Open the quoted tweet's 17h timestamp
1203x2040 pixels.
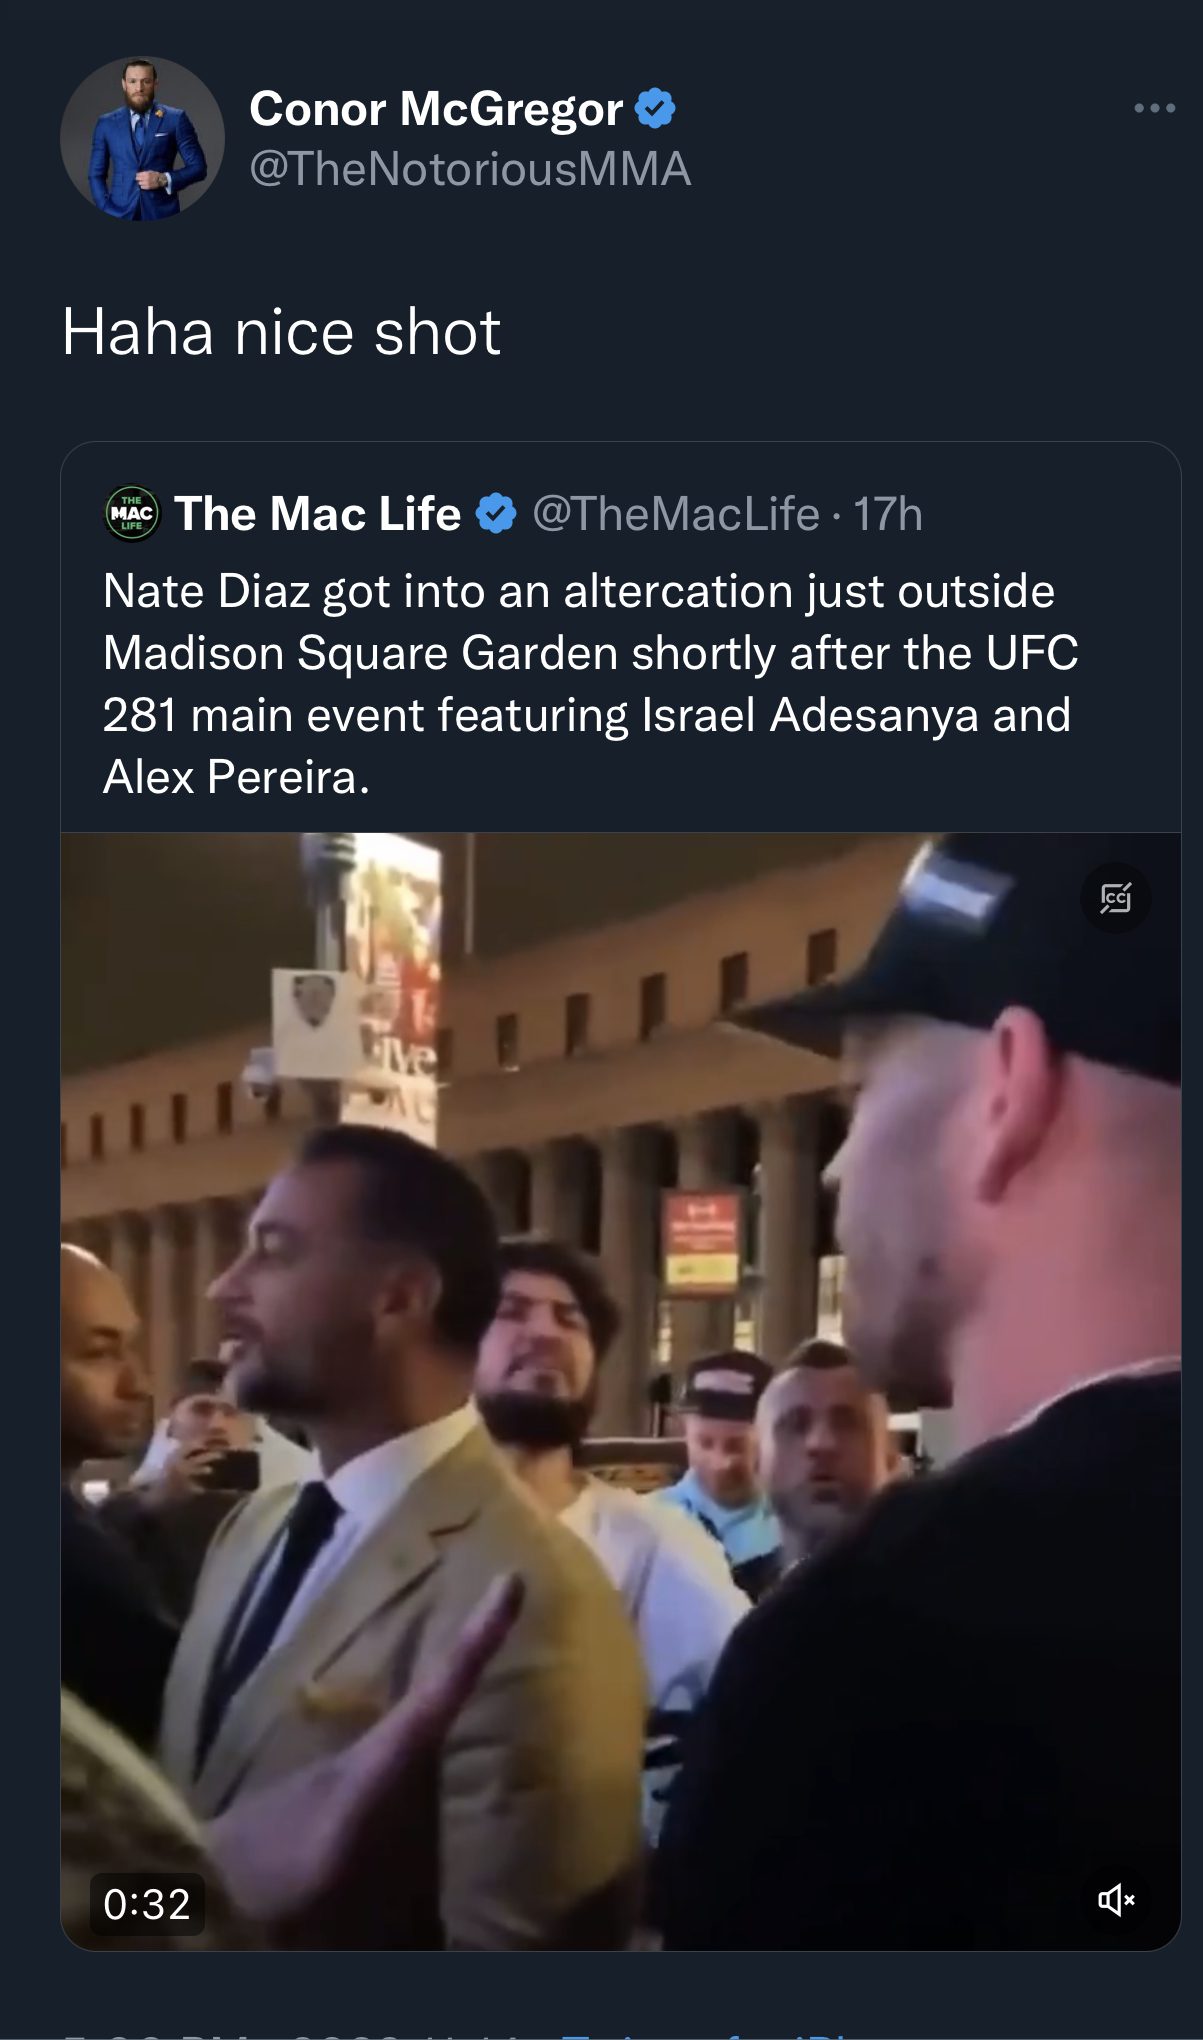(x=888, y=514)
